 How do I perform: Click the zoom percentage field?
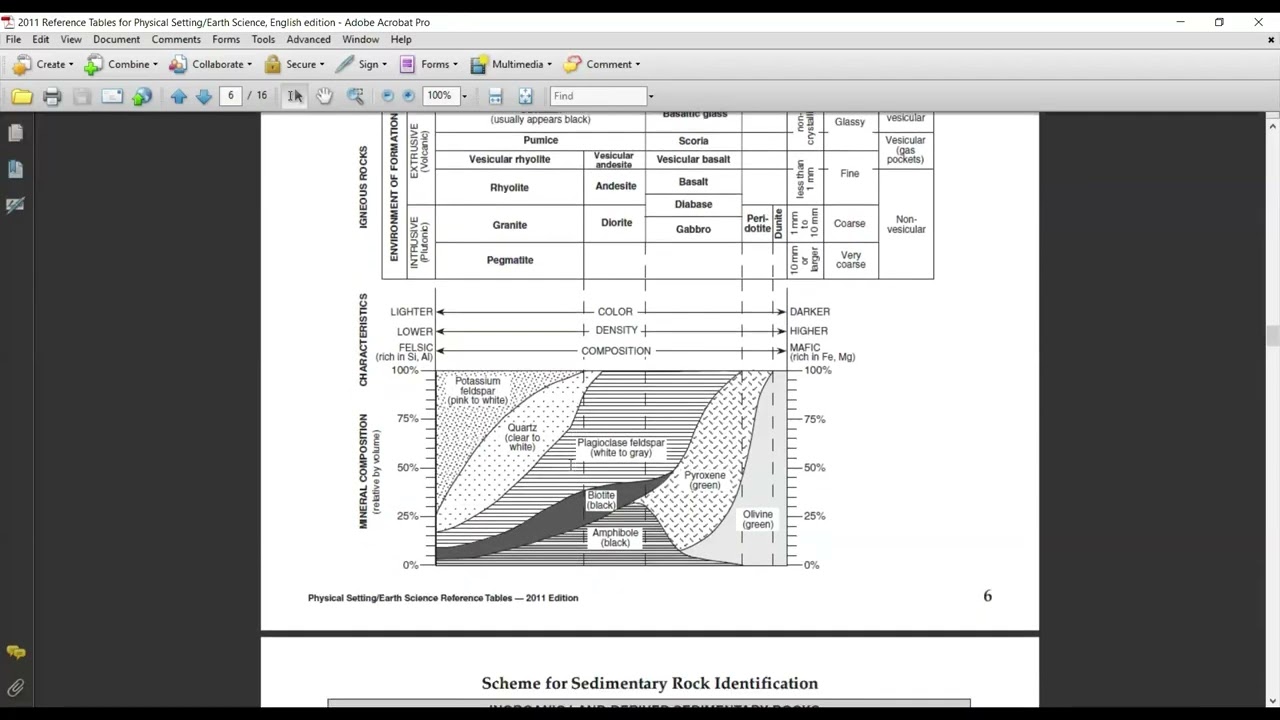click(440, 96)
